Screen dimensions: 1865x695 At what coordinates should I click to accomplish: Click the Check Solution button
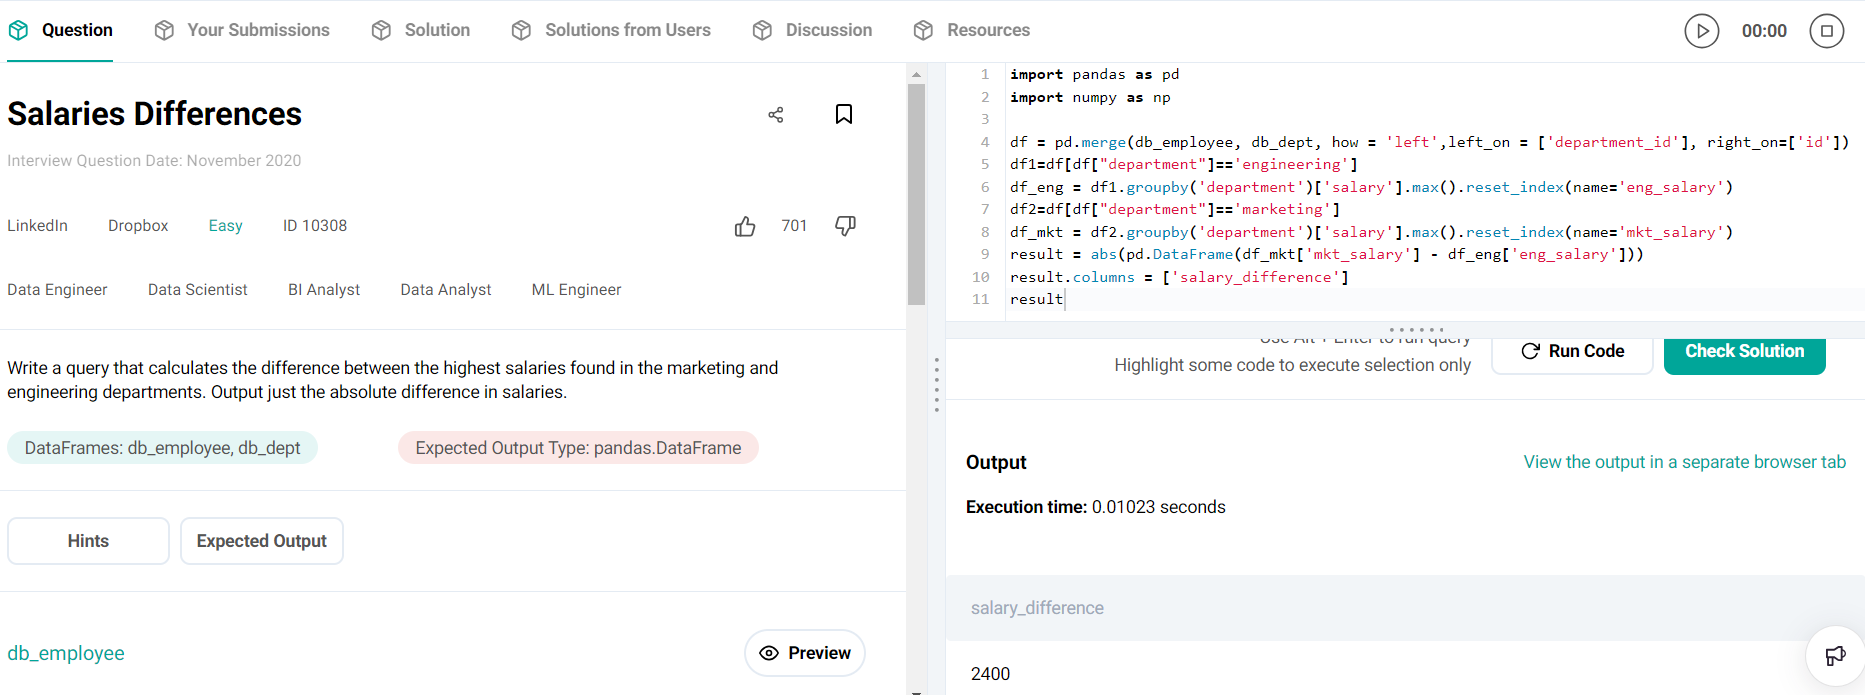tap(1744, 352)
